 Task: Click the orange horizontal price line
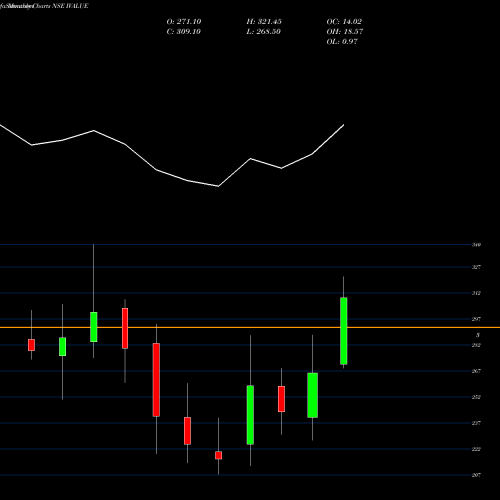(x=250, y=328)
